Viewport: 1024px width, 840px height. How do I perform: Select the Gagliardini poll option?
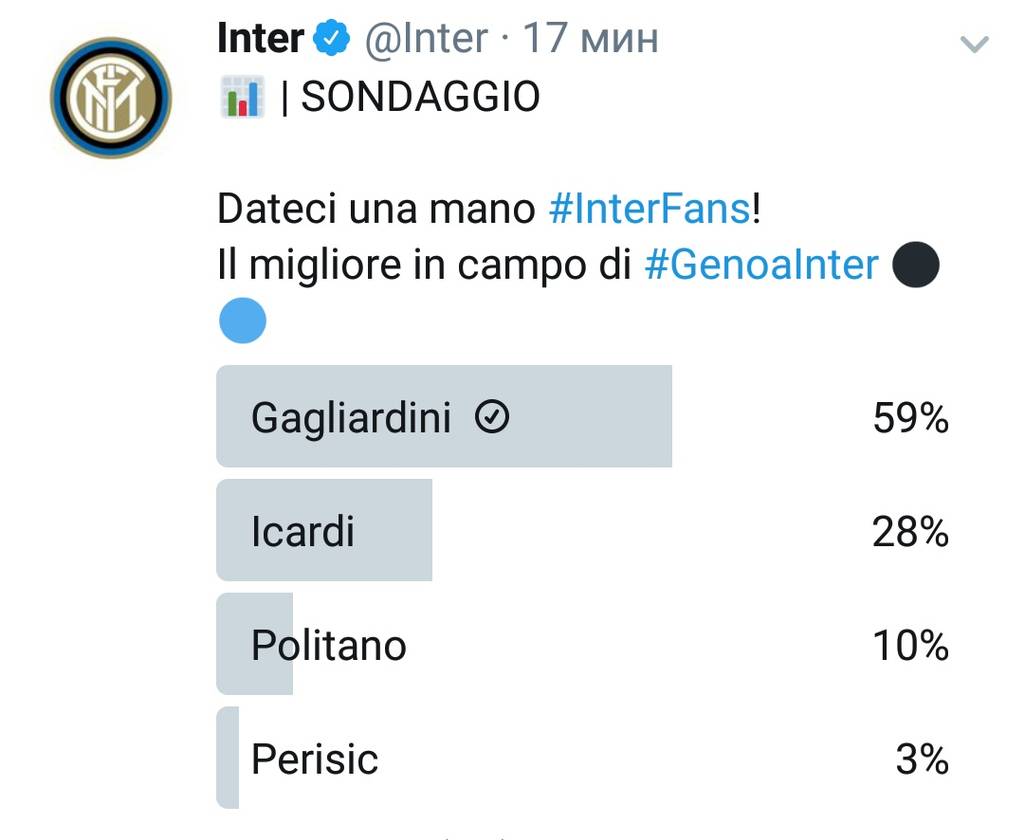583,416
